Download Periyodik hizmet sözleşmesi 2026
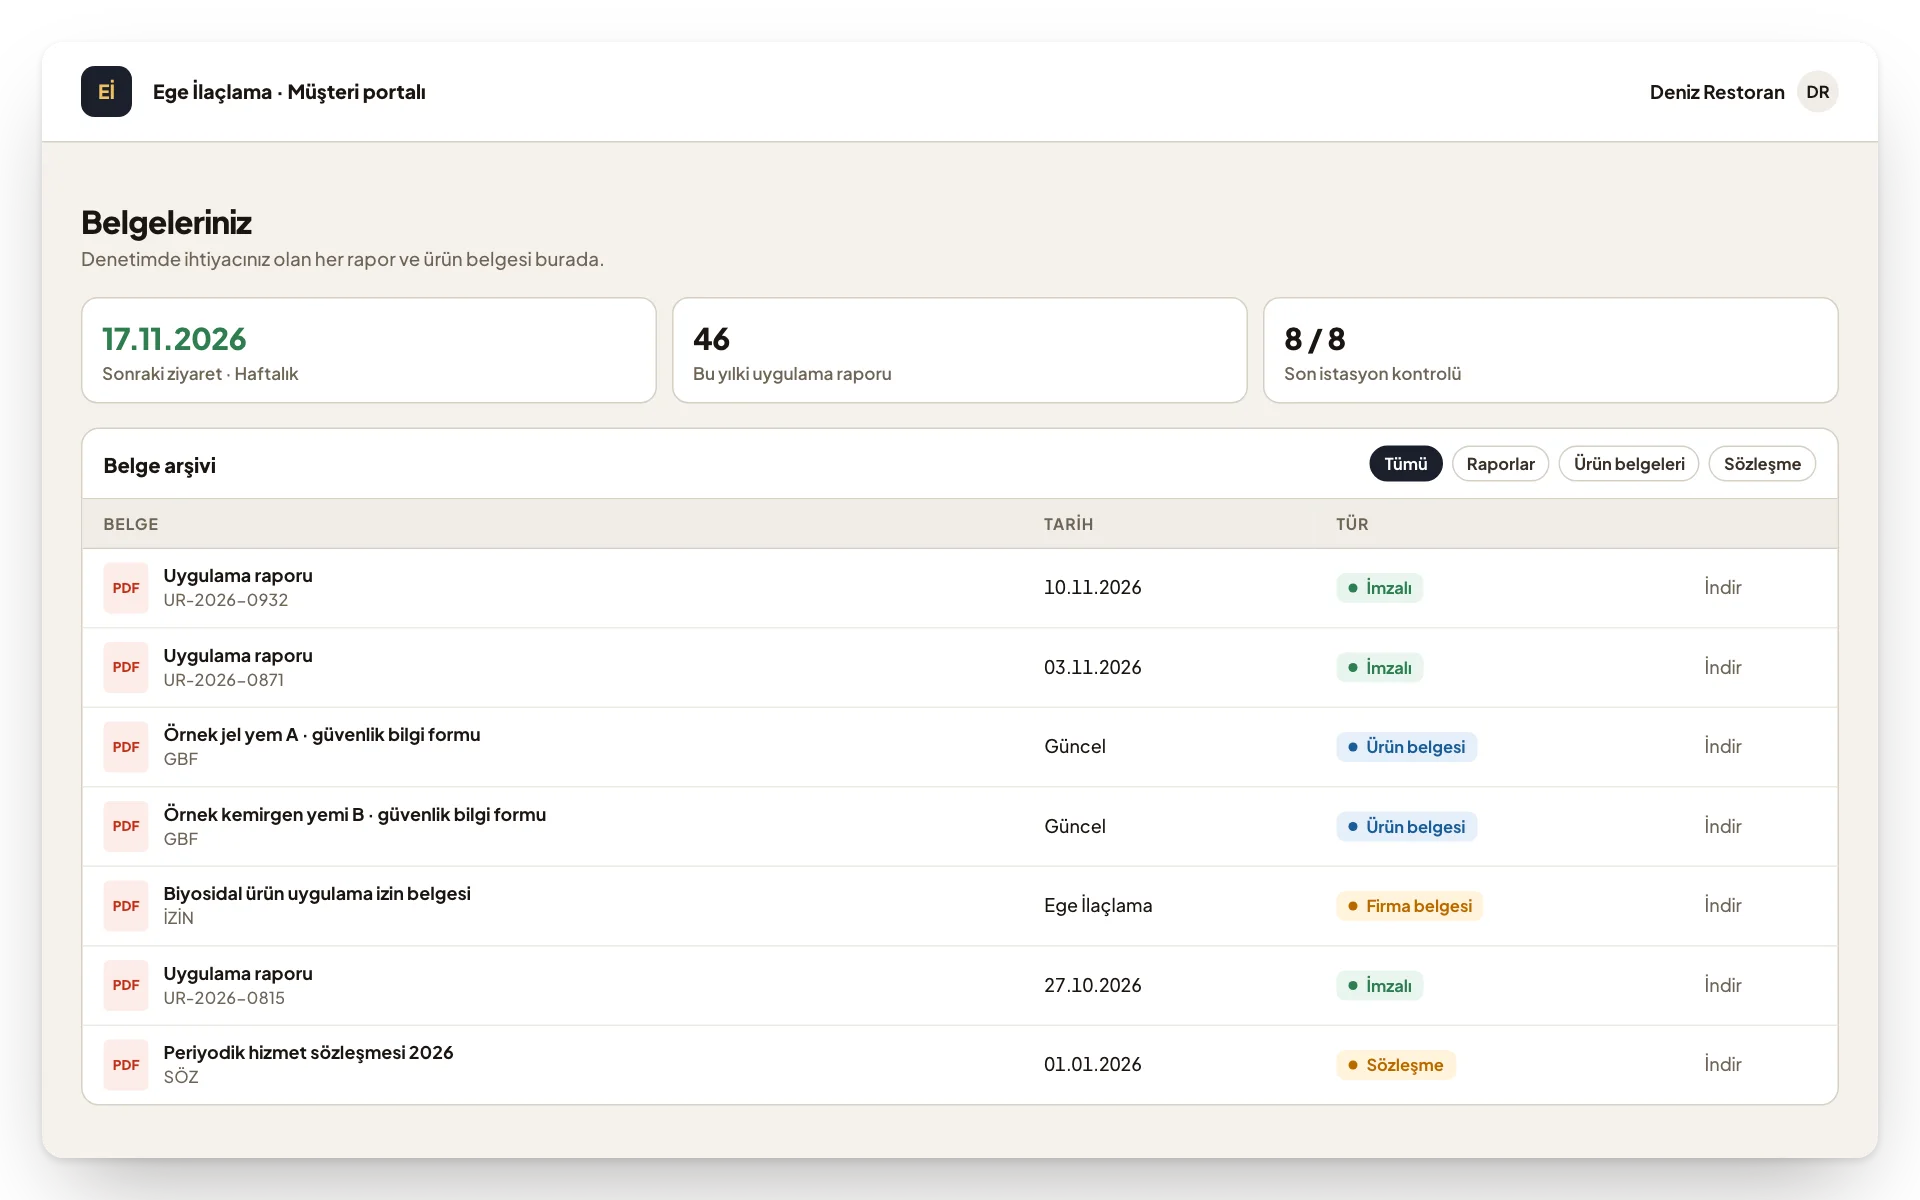 point(1722,1065)
